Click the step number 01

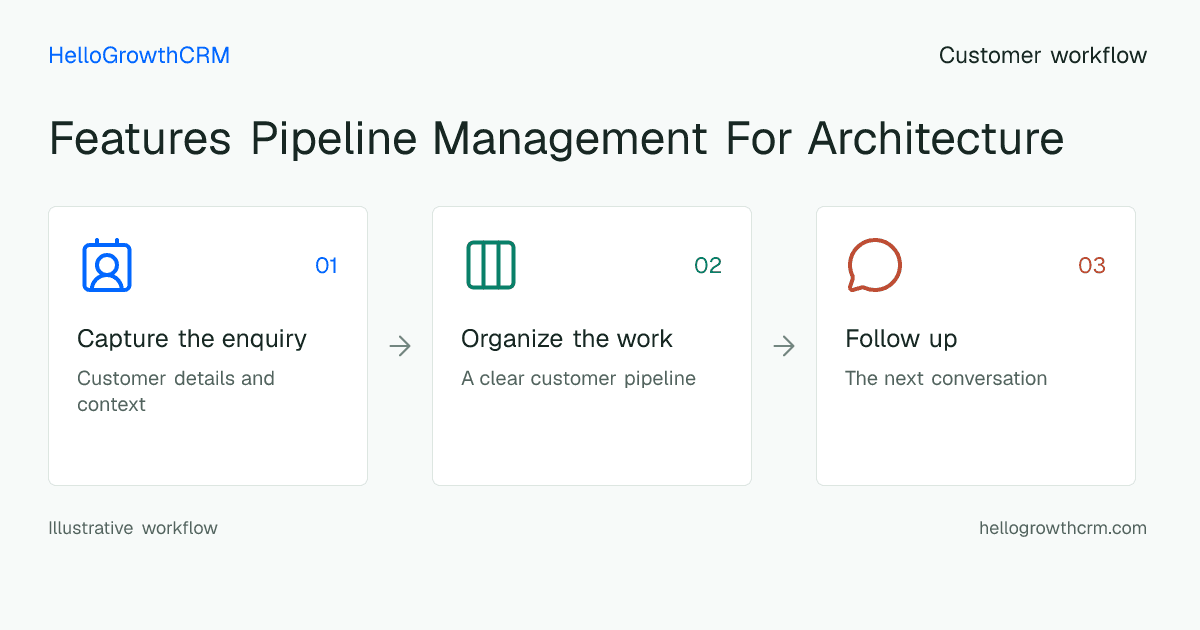326,265
